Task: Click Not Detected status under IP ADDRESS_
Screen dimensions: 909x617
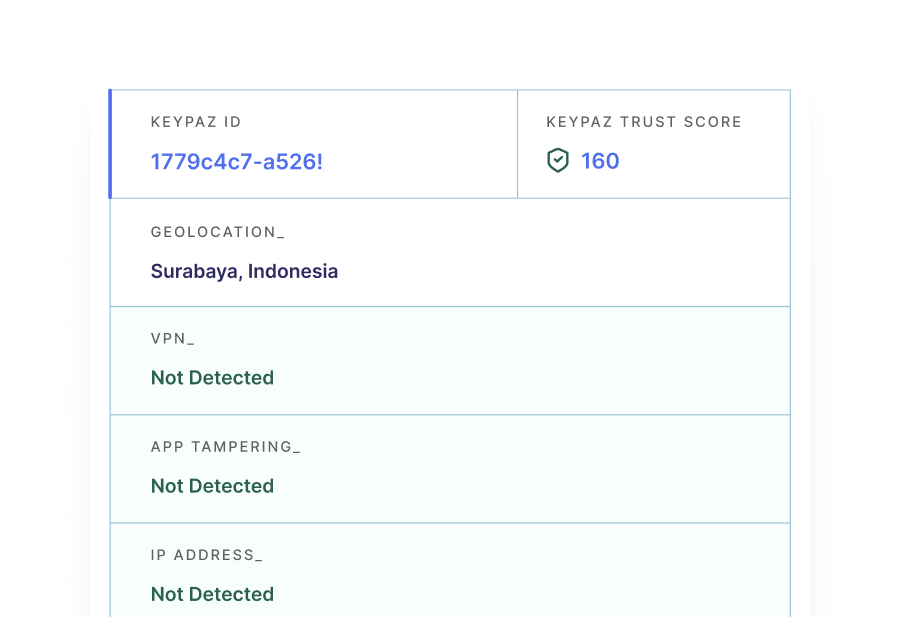Action: 212,594
